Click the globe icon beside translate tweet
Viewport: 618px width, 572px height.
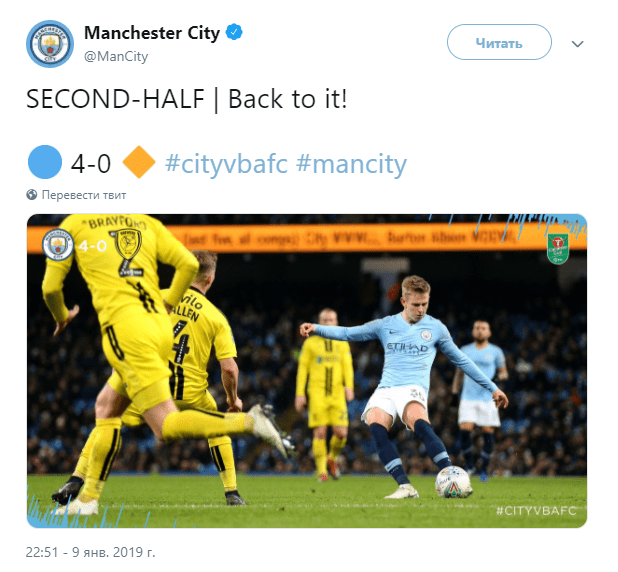[x=32, y=195]
